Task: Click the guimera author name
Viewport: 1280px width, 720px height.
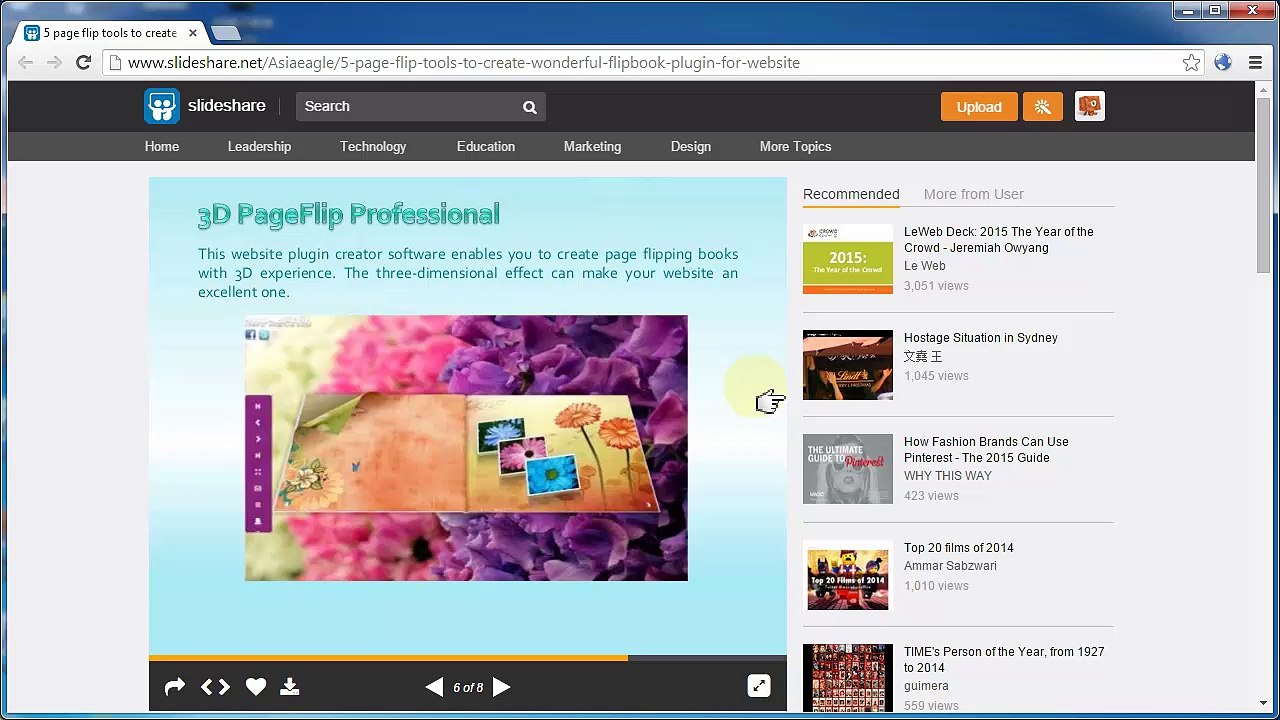Action: click(x=926, y=686)
